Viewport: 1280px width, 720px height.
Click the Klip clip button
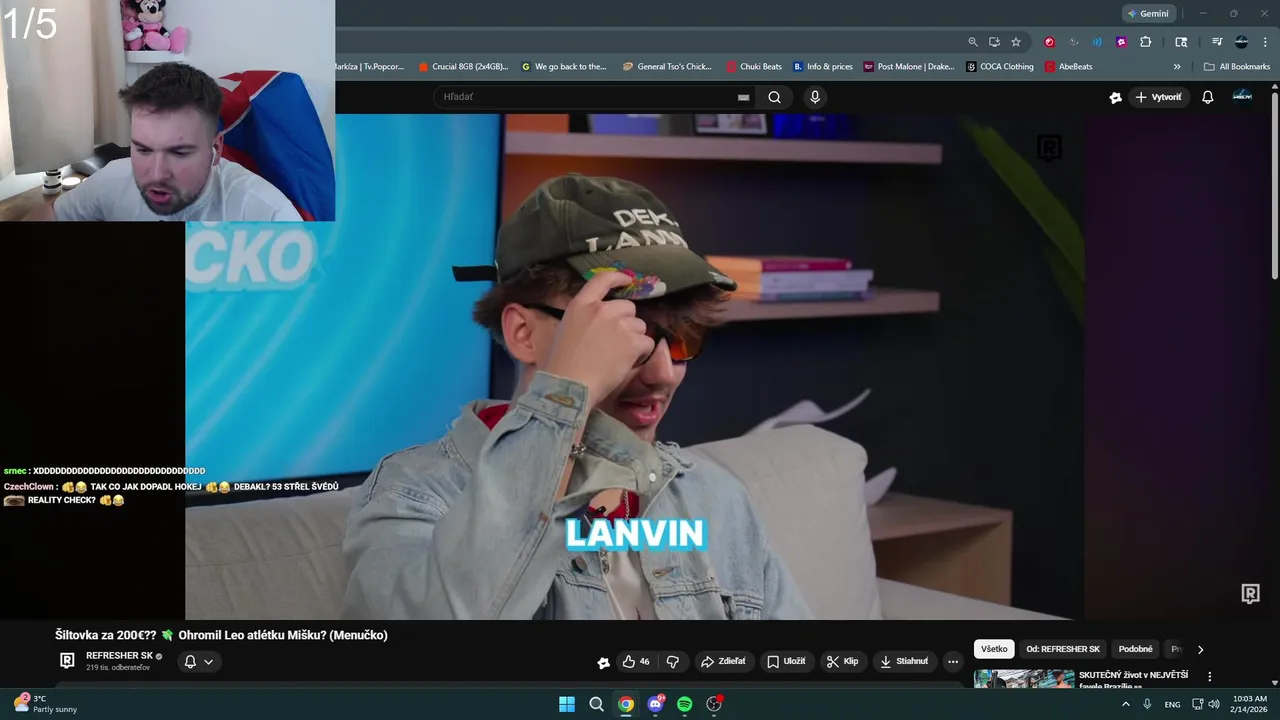842,661
